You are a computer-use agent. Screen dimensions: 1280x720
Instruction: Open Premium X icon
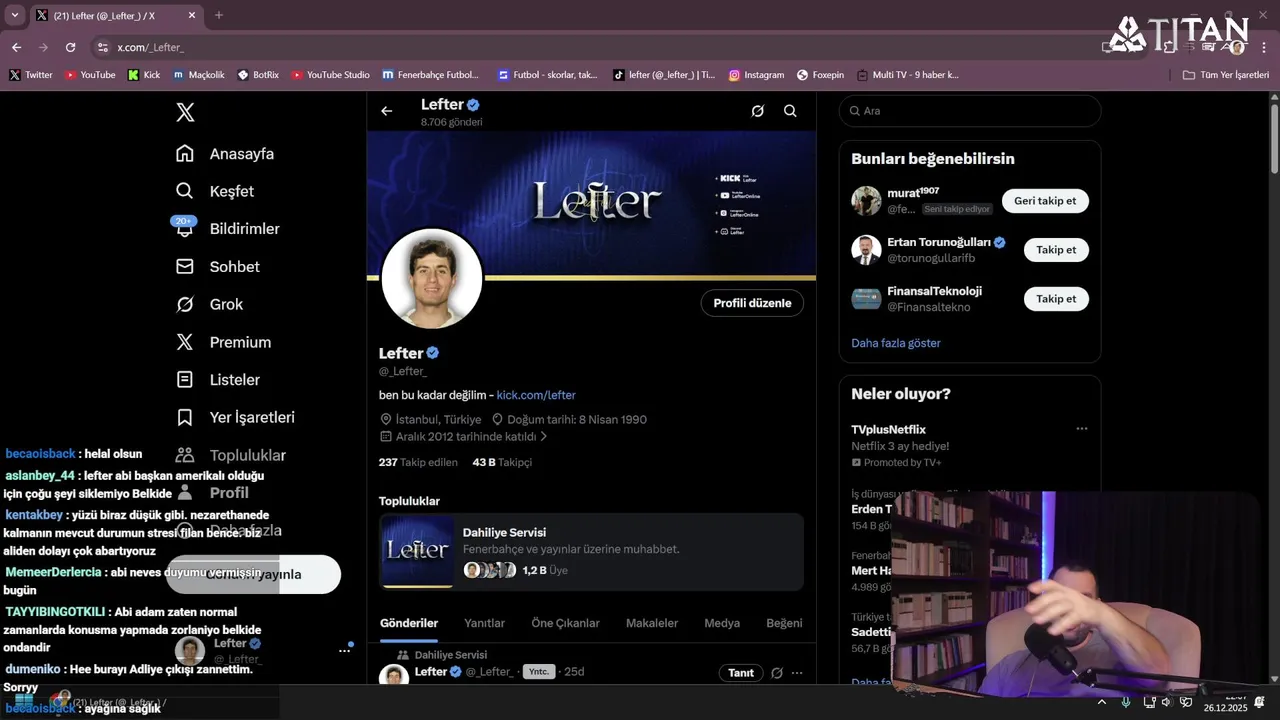point(185,342)
